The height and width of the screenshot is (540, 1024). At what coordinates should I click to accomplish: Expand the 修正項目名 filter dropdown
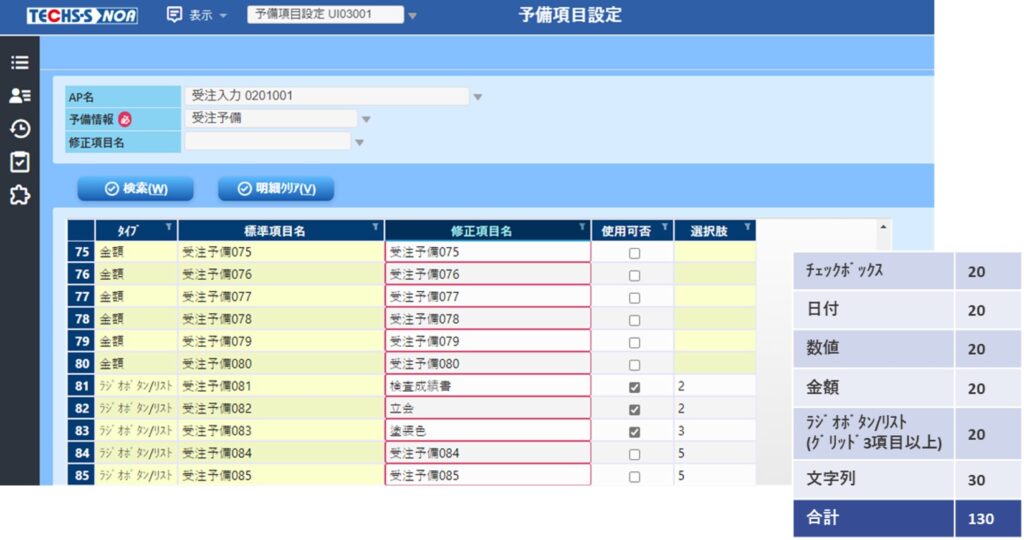pyautogui.click(x=359, y=142)
